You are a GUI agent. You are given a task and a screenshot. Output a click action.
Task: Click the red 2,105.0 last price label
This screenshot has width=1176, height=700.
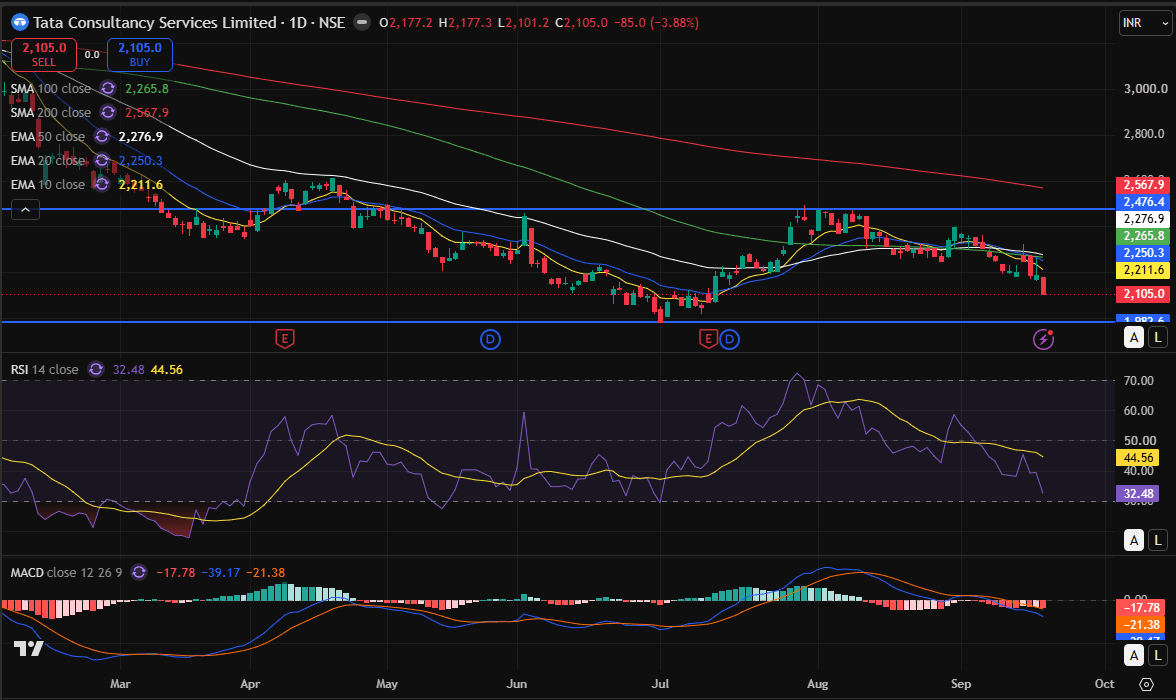tap(1143, 294)
